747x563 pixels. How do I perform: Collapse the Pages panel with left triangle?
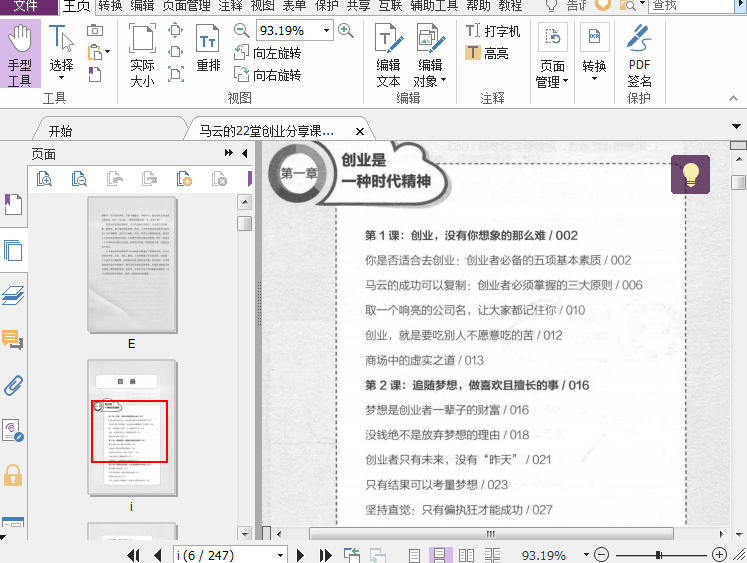coord(245,153)
